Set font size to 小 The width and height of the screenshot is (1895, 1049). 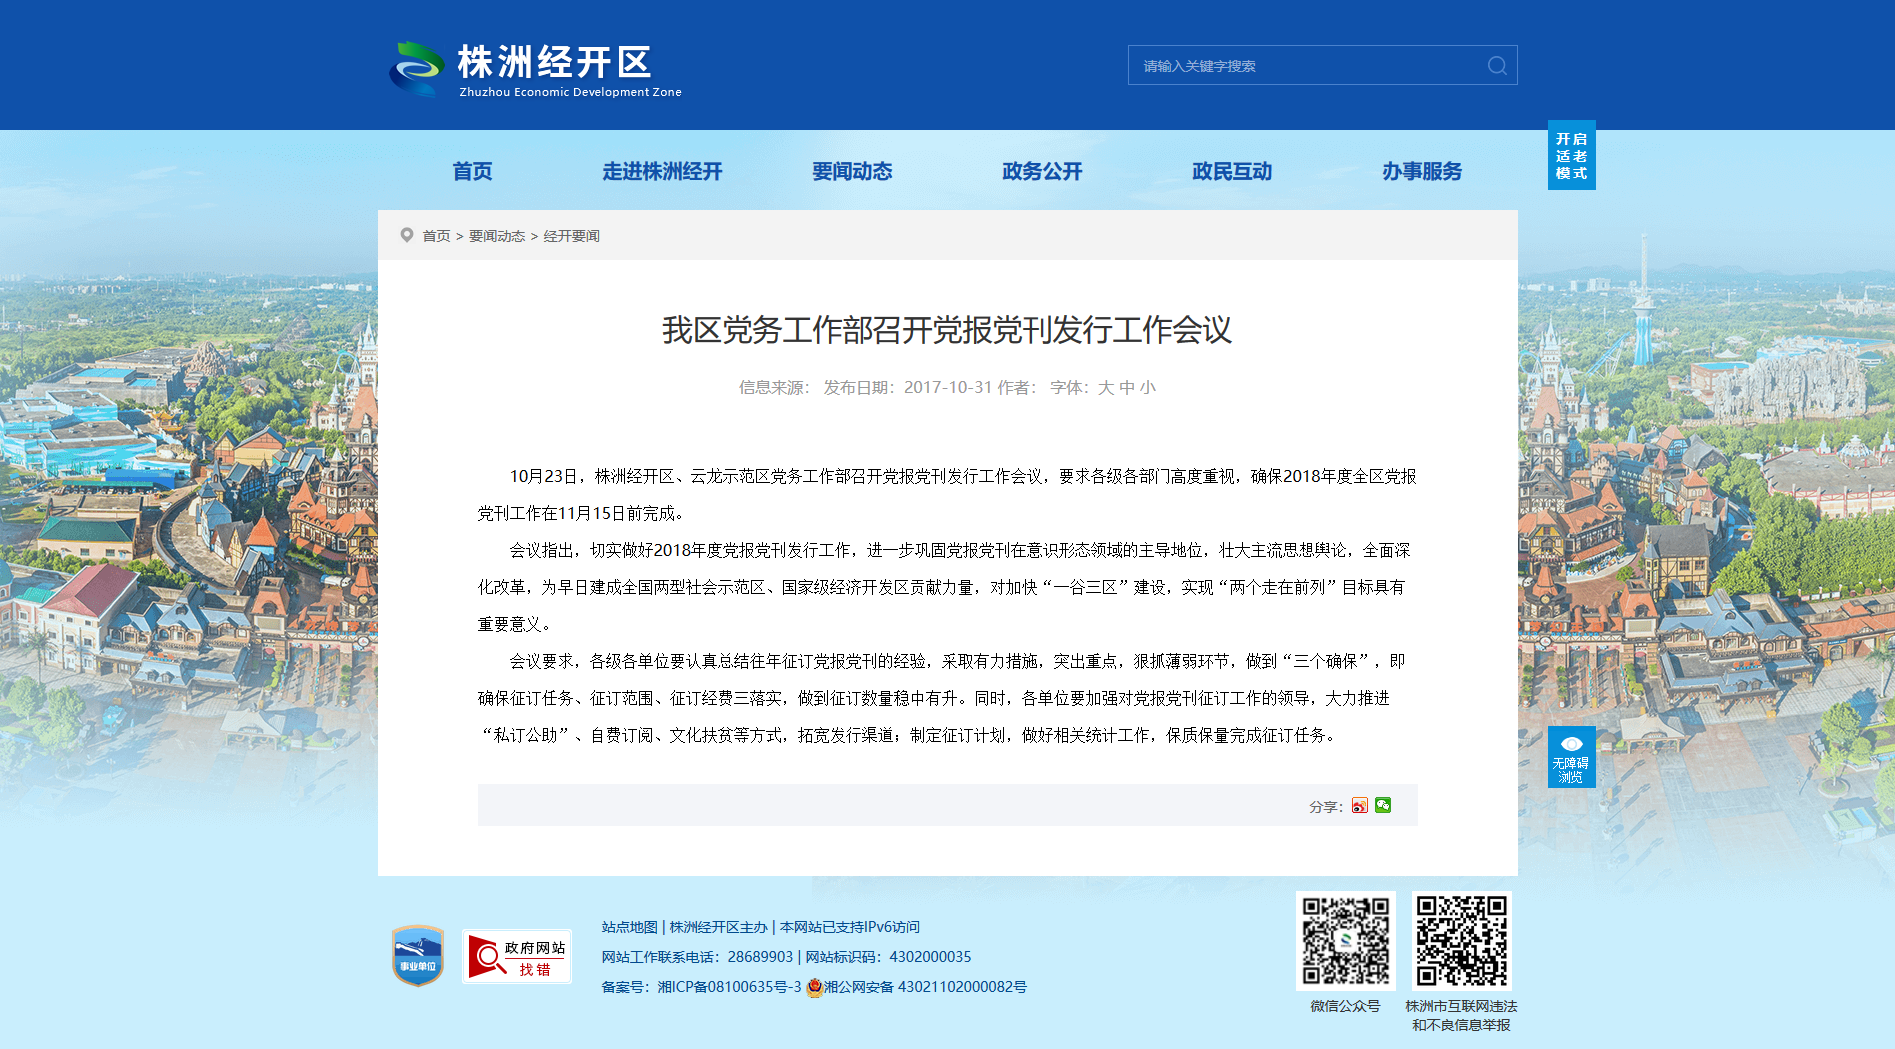[1147, 387]
